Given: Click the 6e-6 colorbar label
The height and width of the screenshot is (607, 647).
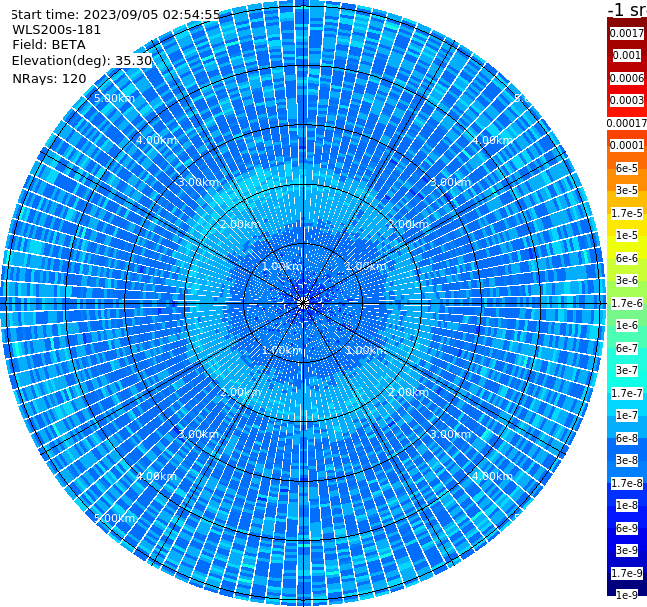Looking at the screenshot, I should pos(627,258).
